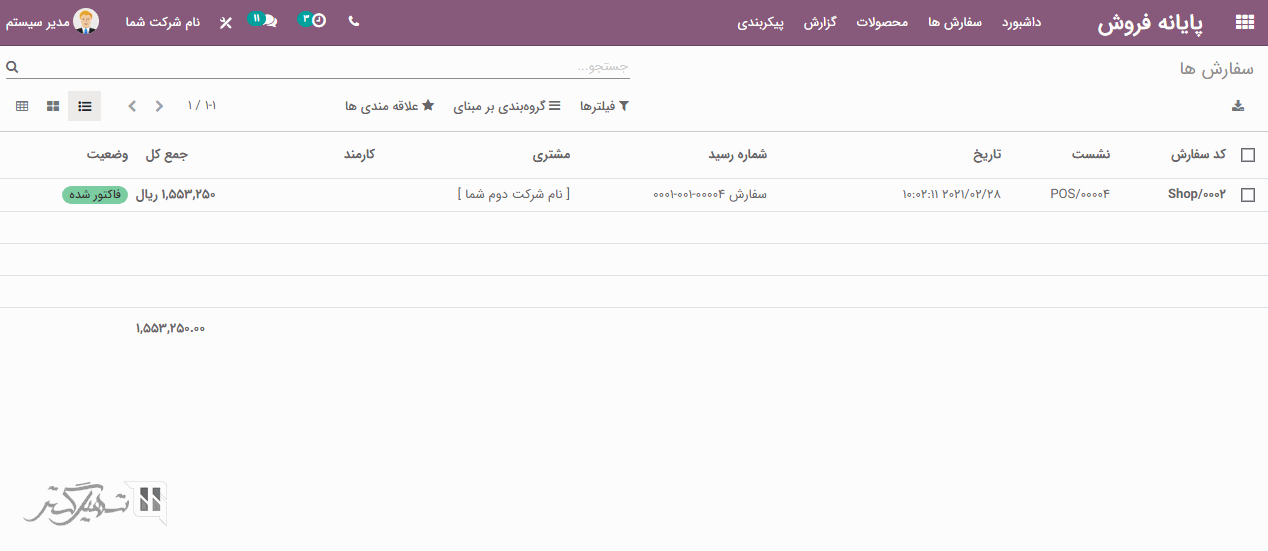This screenshot has width=1268, height=551.
Task: Expand the علاقه مندی ها favorites dropdown
Action: [390, 106]
